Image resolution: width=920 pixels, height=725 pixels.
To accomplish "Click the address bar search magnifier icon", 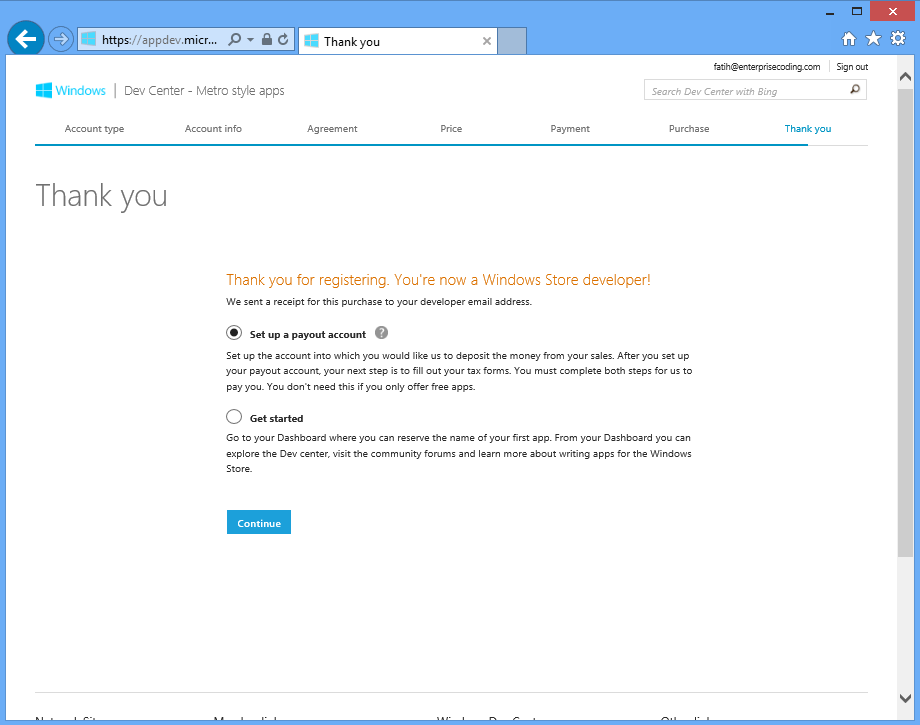I will pos(234,39).
